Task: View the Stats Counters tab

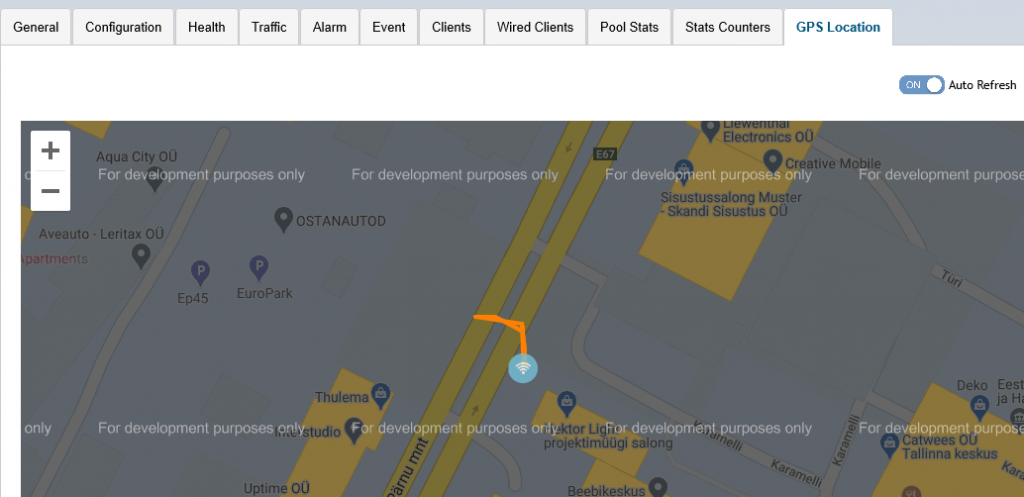Action: (727, 27)
